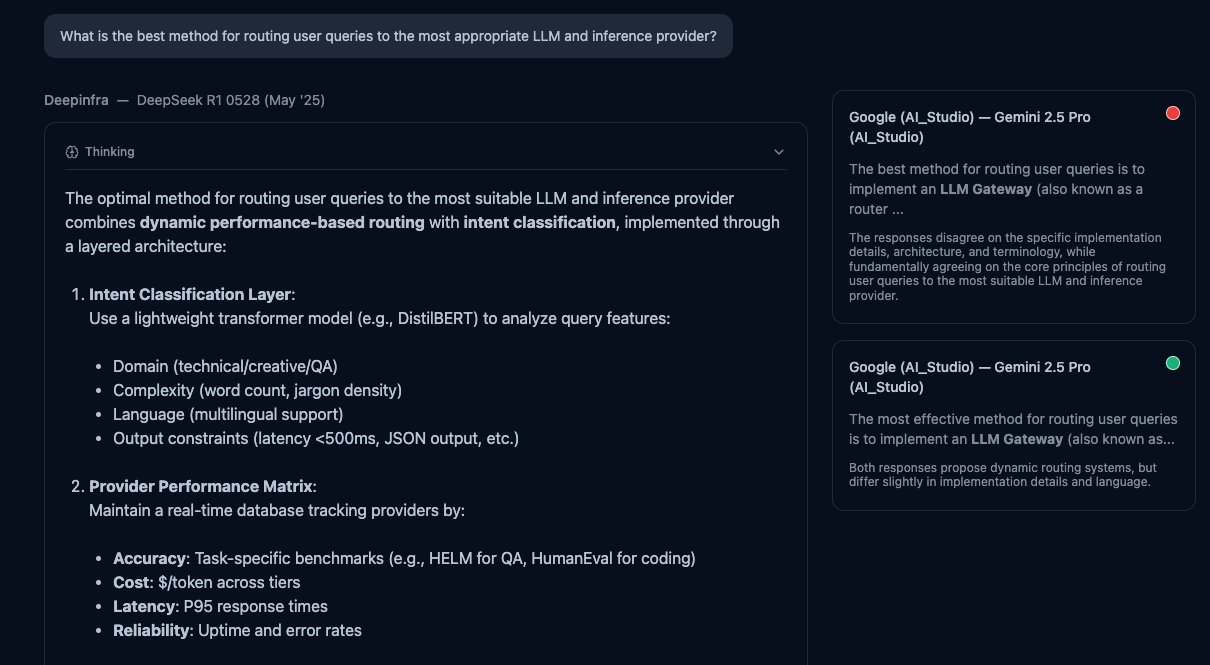
Task: Toggle the Thinking label to show reasoning
Action: pyautogui.click(x=109, y=152)
